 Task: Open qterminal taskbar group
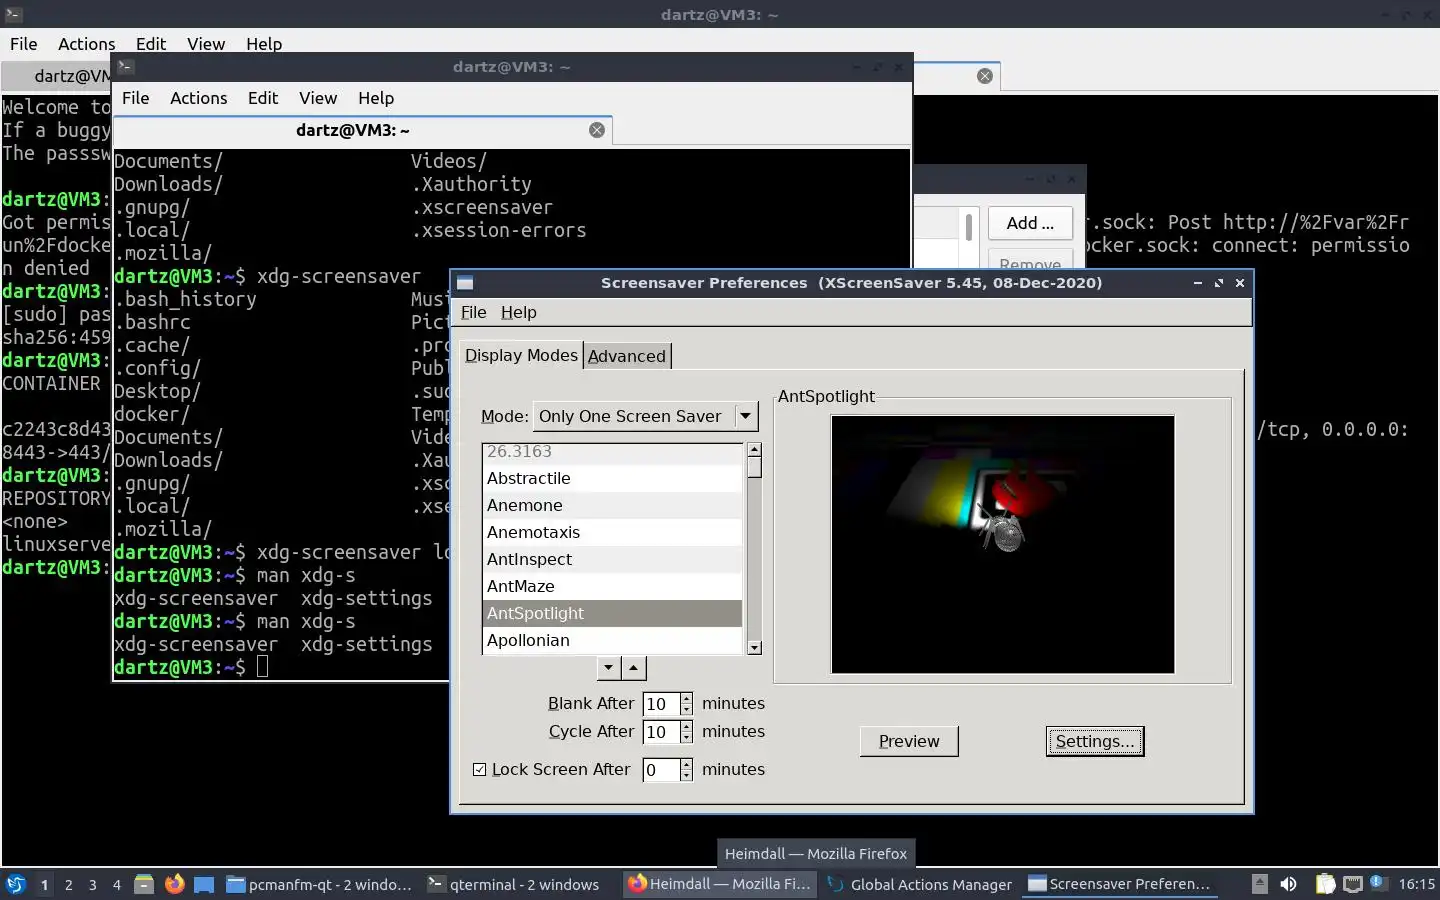tap(514, 884)
